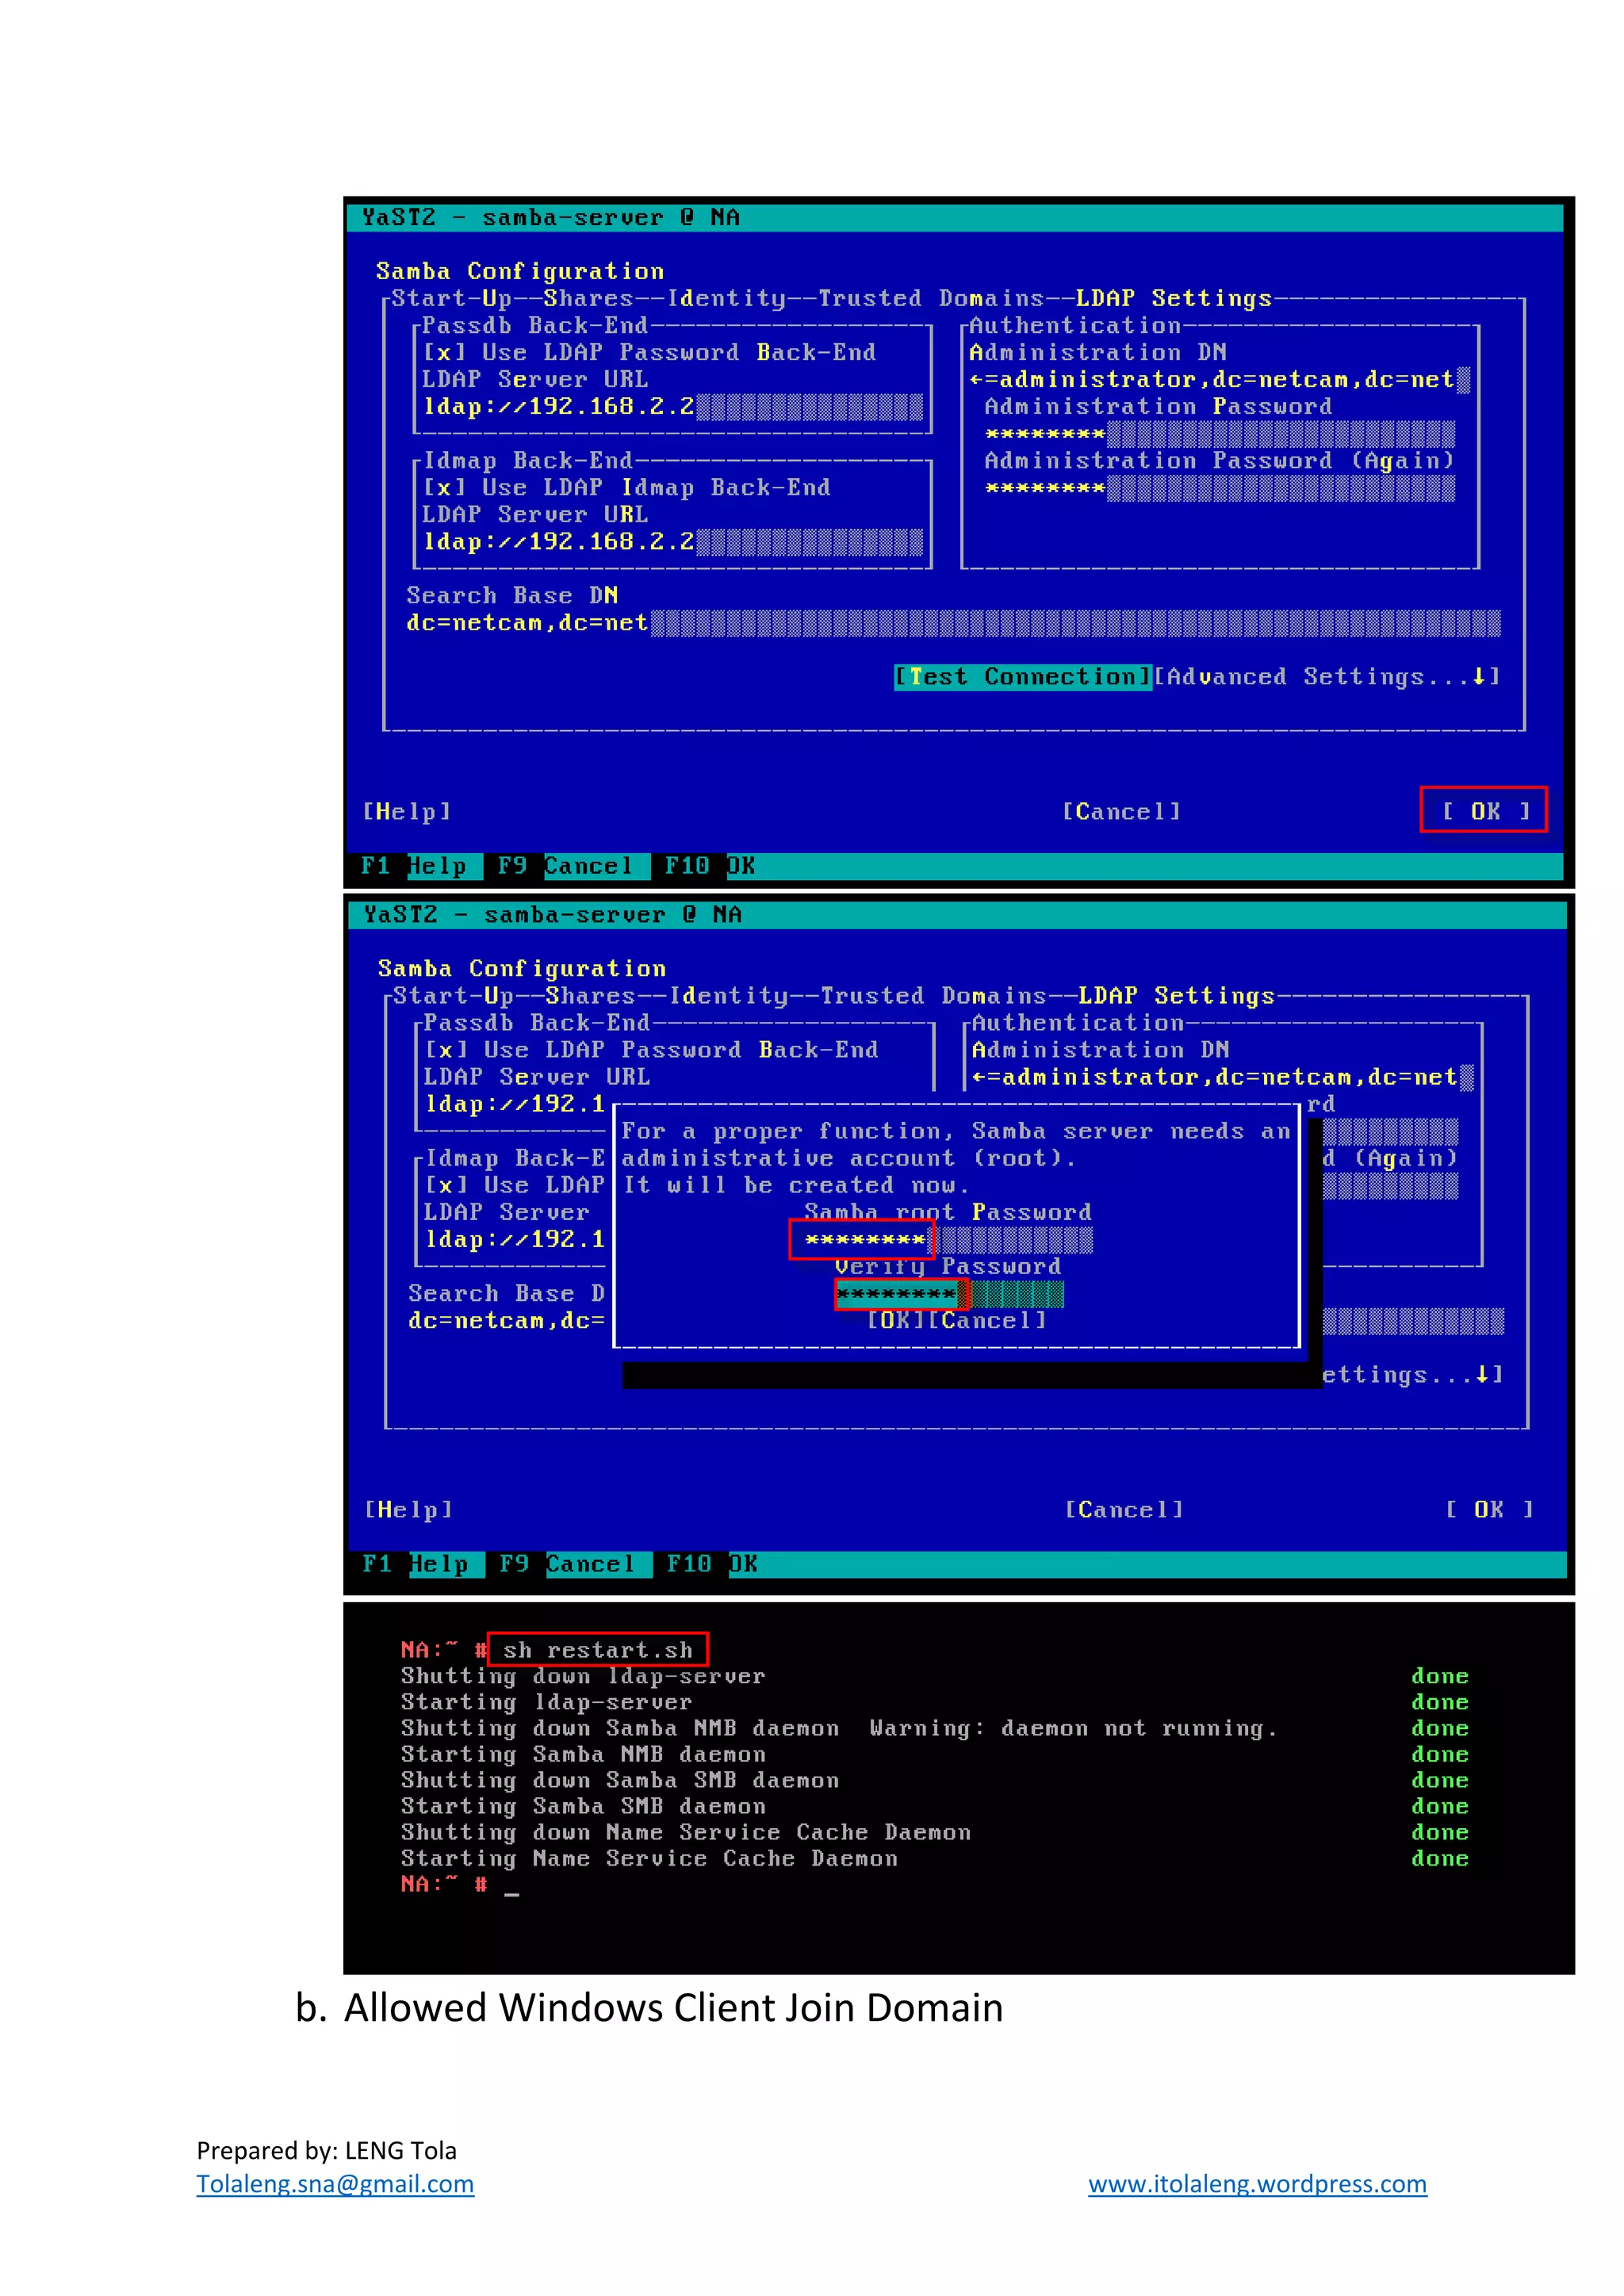Click 'Shutting down Samba SMB daemon' line
1624x2296 pixels.
[x=620, y=1780]
